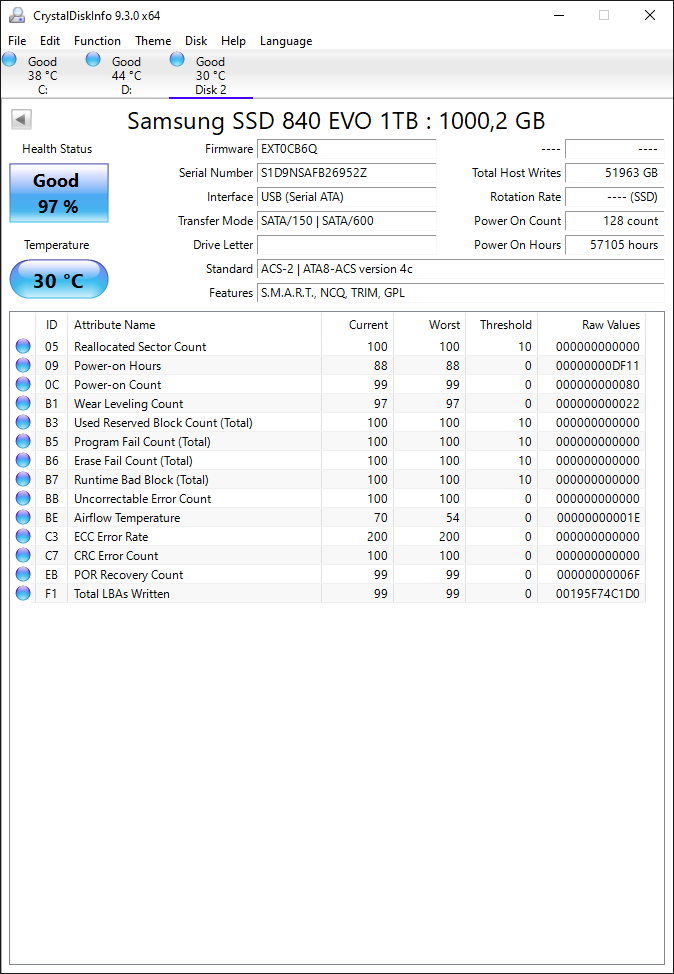Image resolution: width=674 pixels, height=974 pixels.
Task: Open the Language menu
Action: pos(286,41)
